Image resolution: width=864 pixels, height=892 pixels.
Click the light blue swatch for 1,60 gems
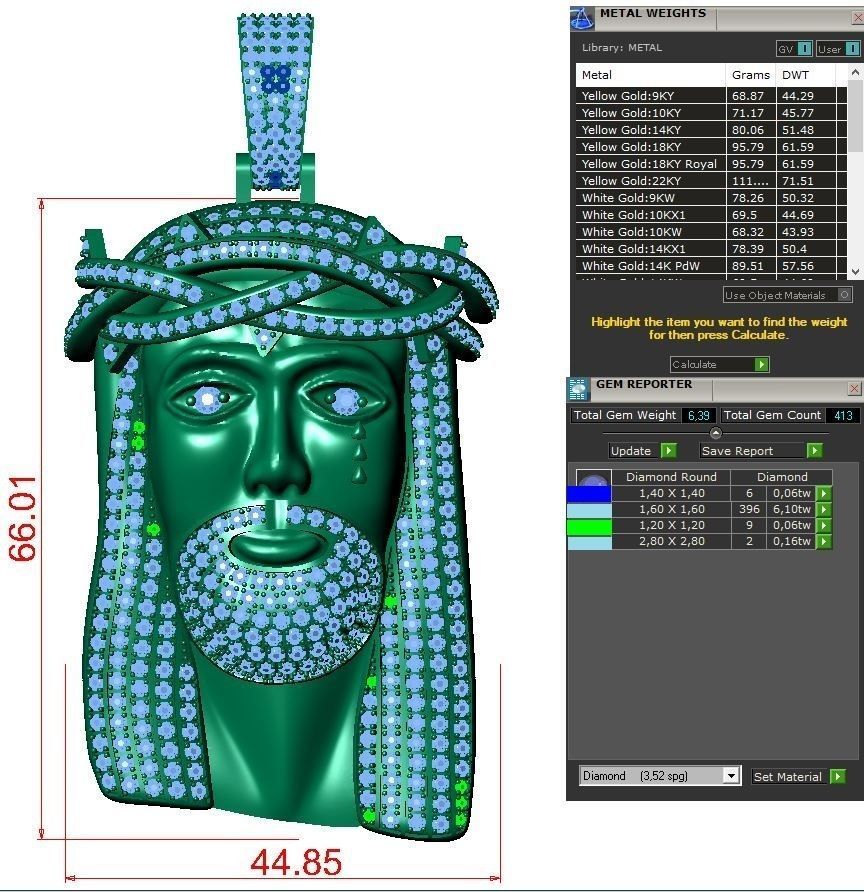tap(589, 509)
